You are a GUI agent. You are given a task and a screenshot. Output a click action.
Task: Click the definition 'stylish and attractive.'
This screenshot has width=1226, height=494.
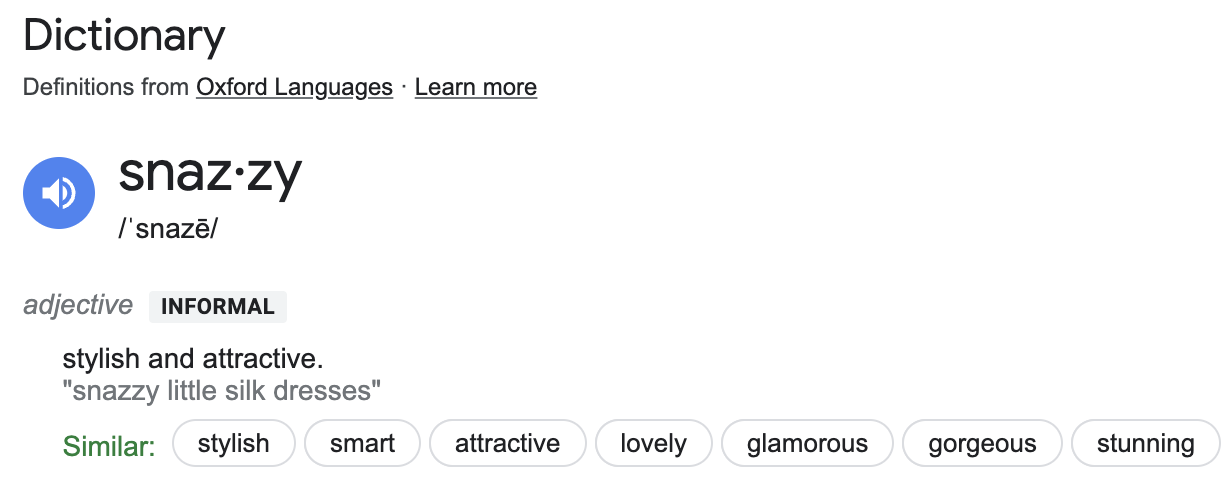click(x=193, y=359)
